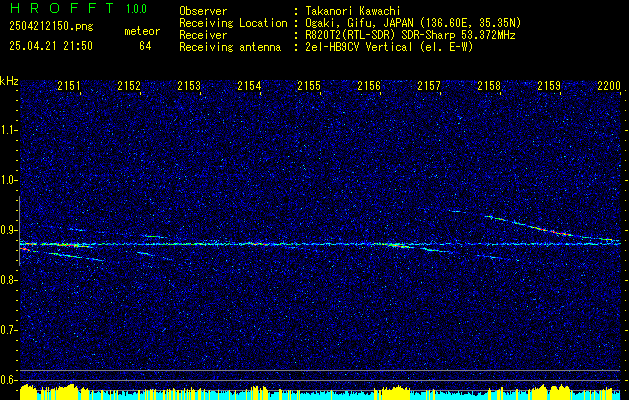Click time axis marker 2153

pyautogui.click(x=189, y=86)
